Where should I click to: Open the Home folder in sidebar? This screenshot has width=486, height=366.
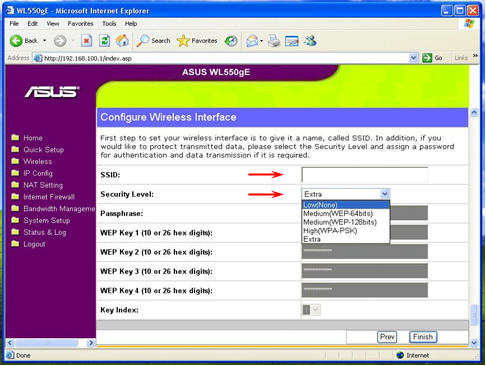point(33,138)
